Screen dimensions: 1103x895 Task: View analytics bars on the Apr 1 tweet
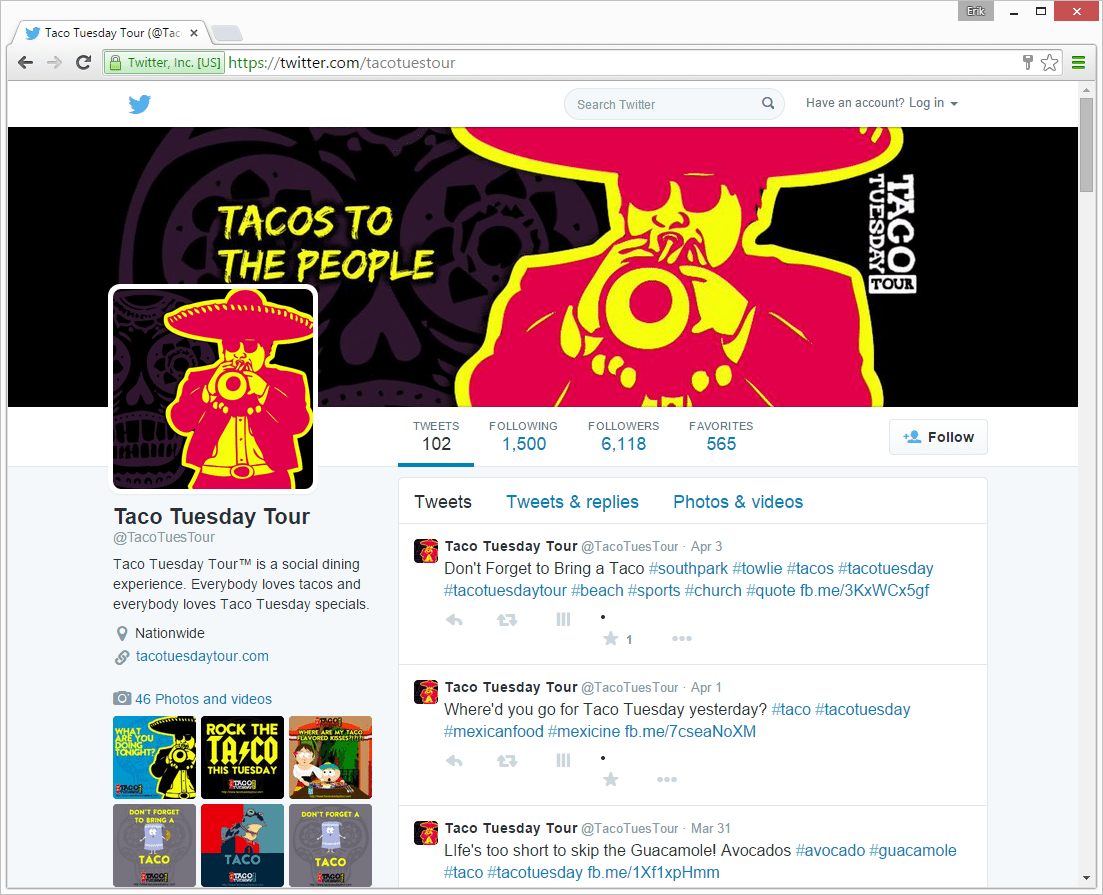(563, 761)
